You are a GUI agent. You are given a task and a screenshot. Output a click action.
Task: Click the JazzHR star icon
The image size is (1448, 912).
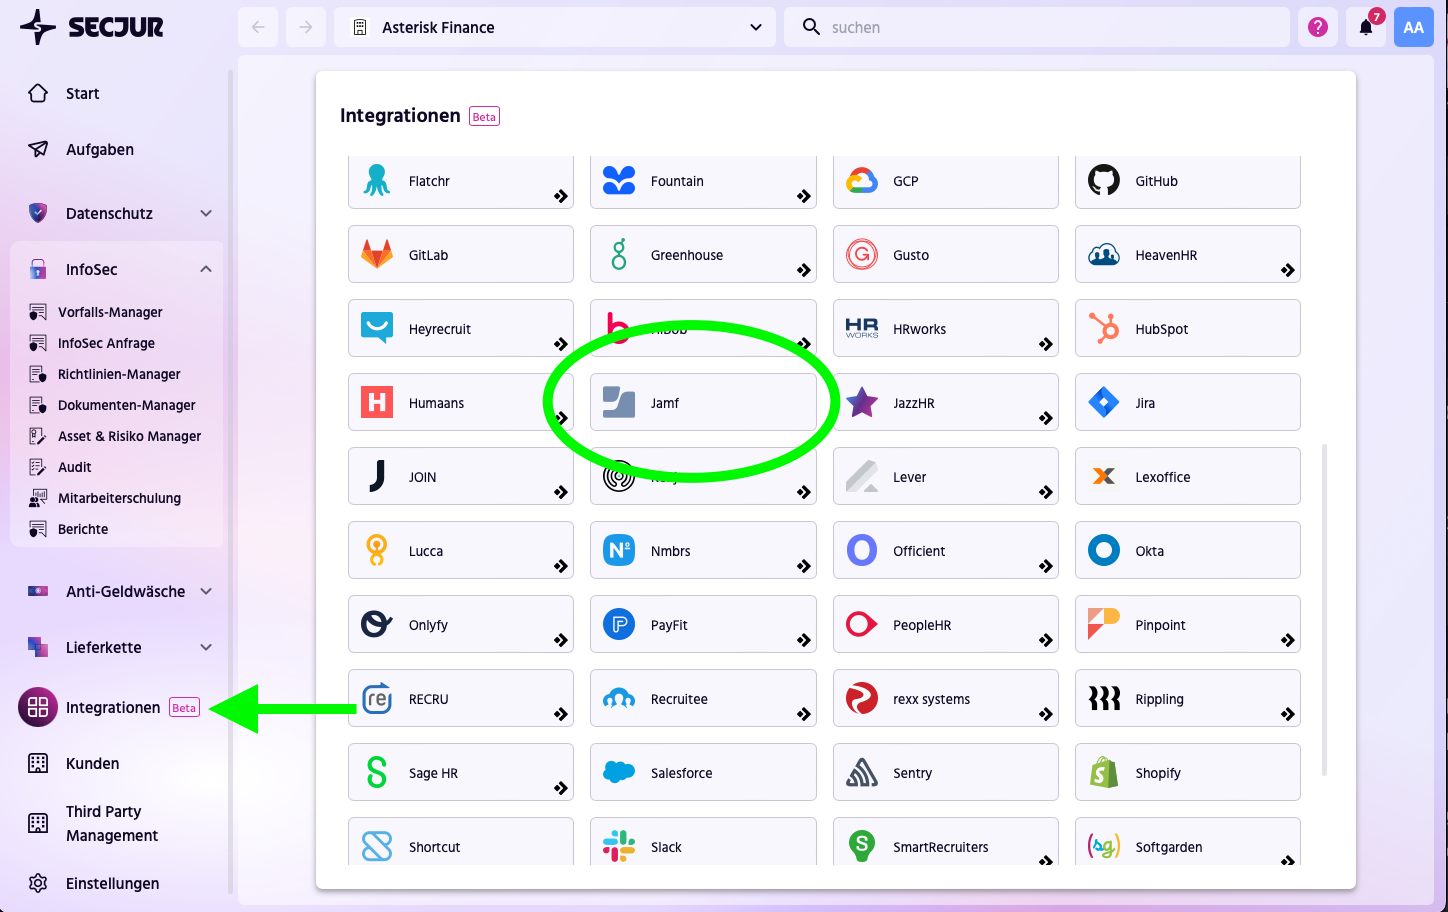pos(862,402)
